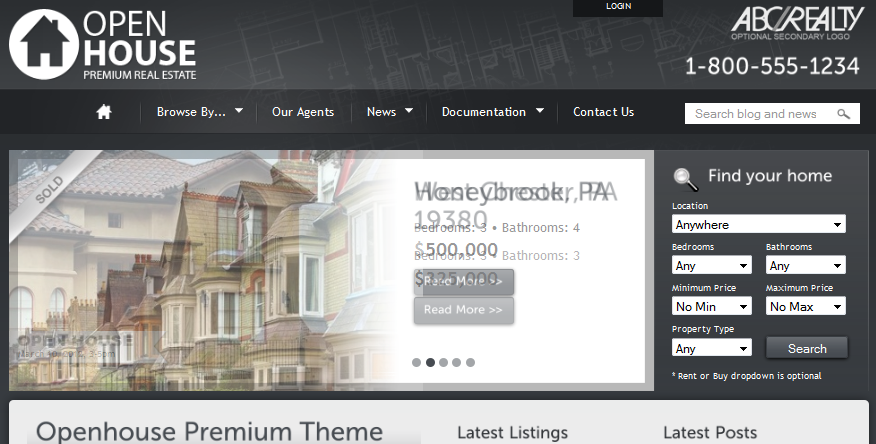Expand Browse By... dropdown arrow
This screenshot has width=876, height=444.
coord(239,111)
